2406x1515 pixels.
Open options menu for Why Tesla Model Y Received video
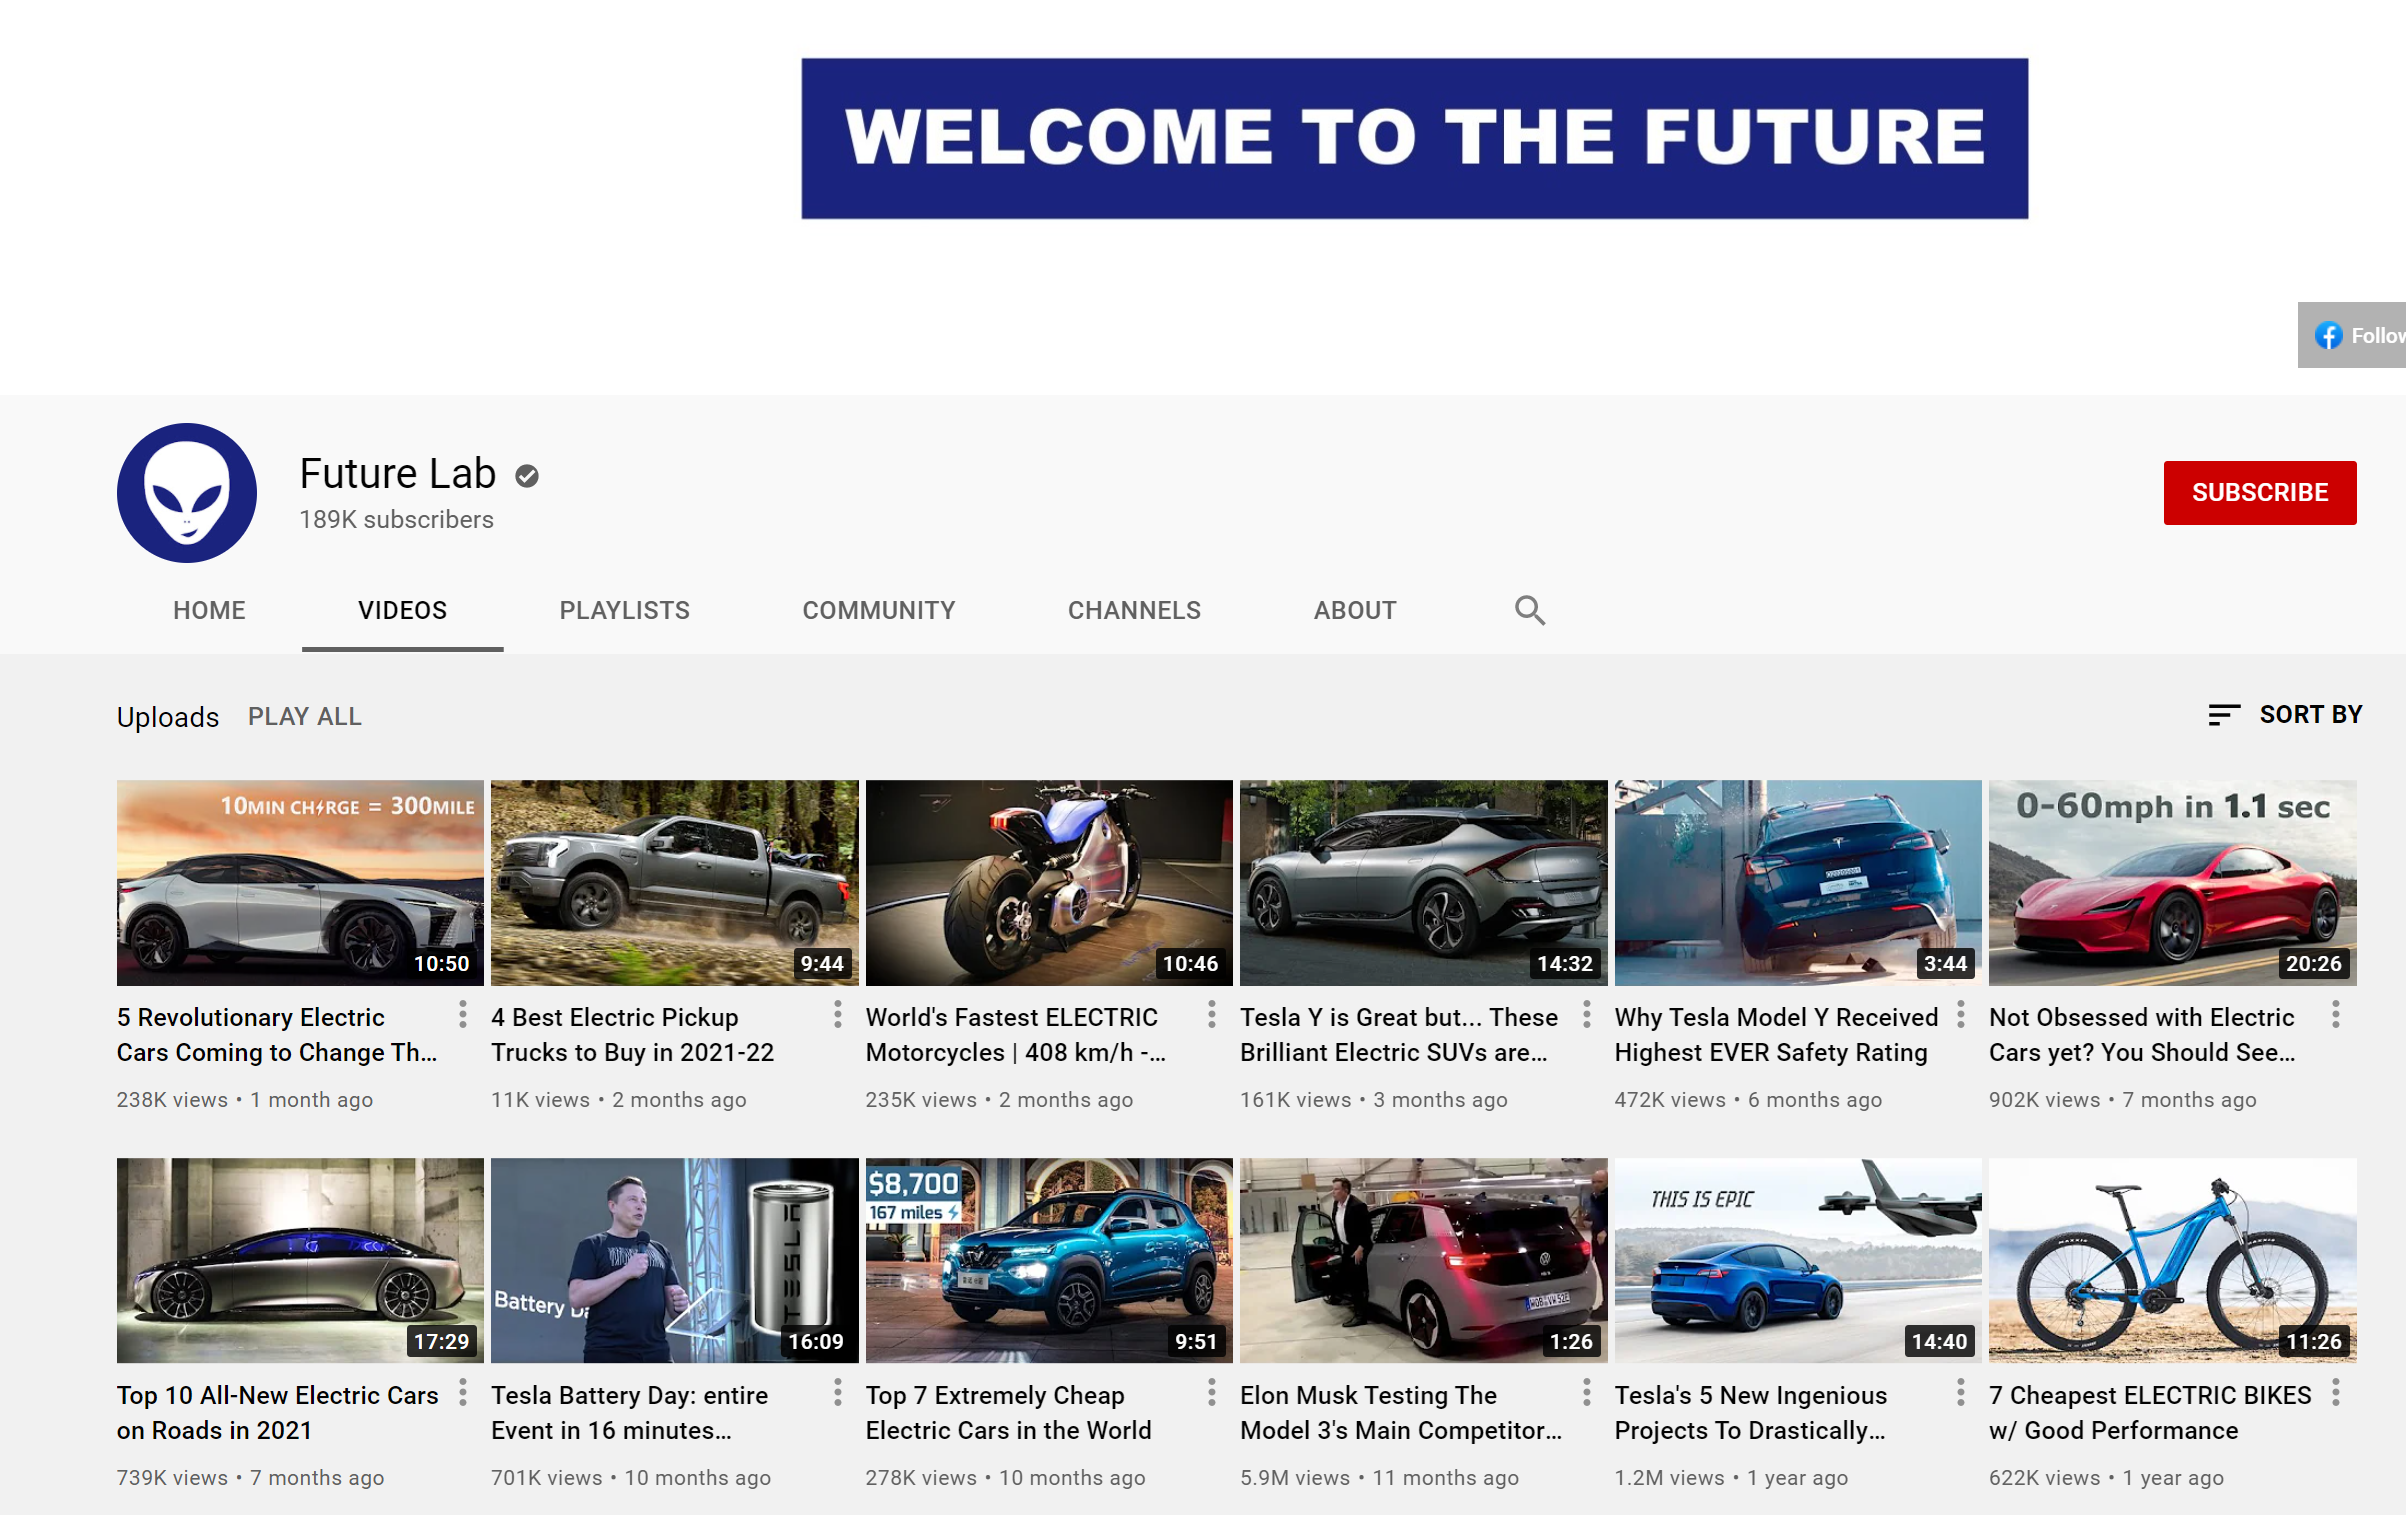(1960, 1015)
